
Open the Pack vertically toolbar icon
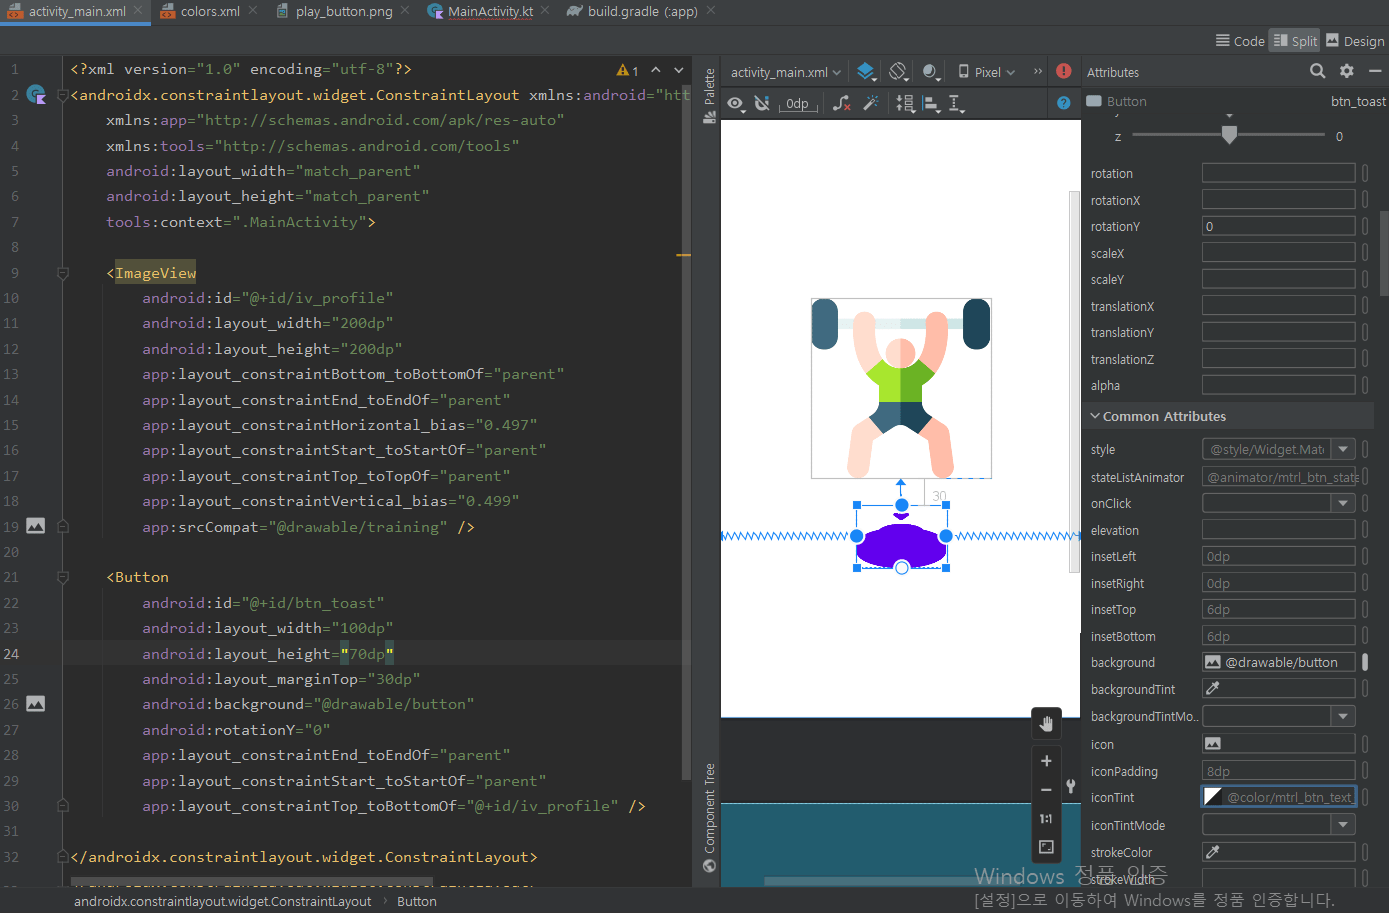[x=906, y=103]
